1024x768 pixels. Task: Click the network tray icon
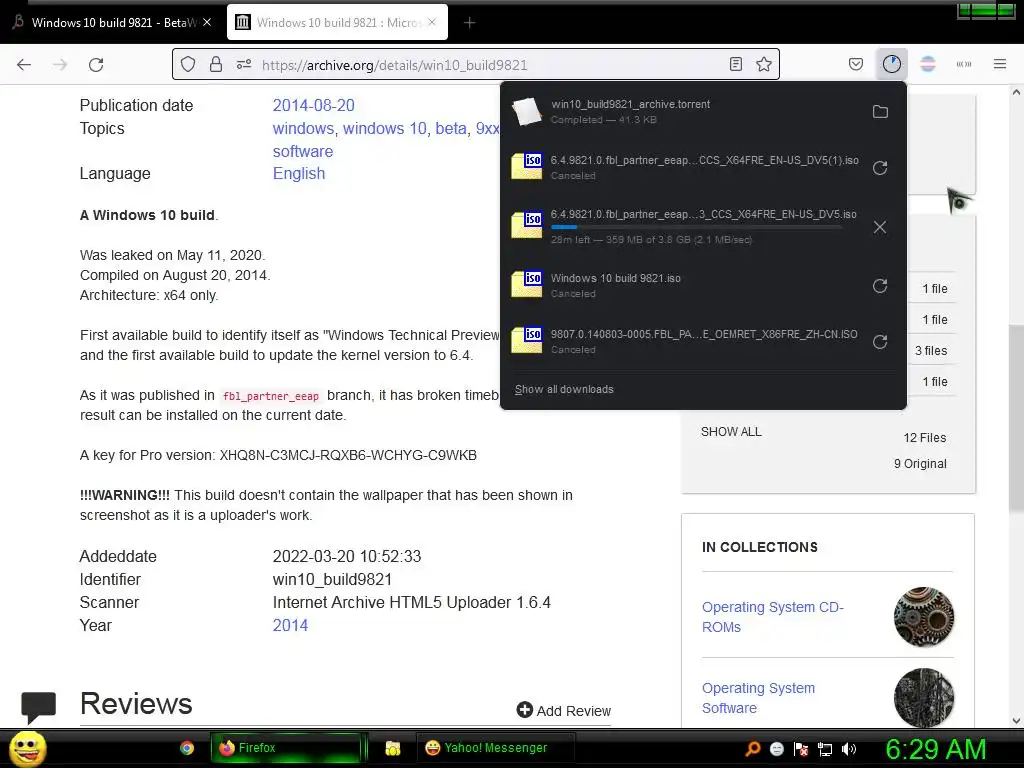pos(825,749)
